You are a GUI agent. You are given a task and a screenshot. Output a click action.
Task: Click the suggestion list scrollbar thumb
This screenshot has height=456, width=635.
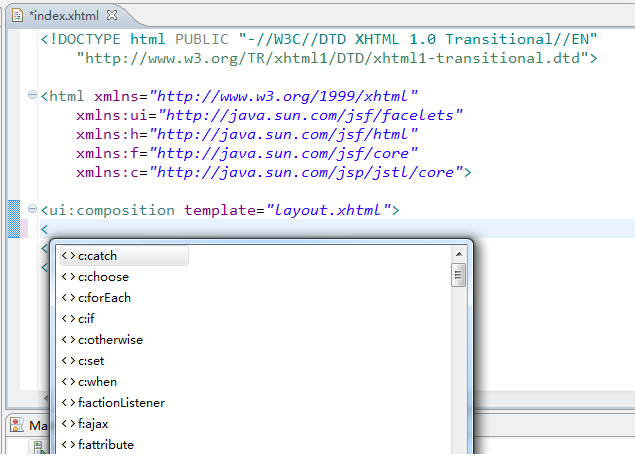click(x=459, y=275)
